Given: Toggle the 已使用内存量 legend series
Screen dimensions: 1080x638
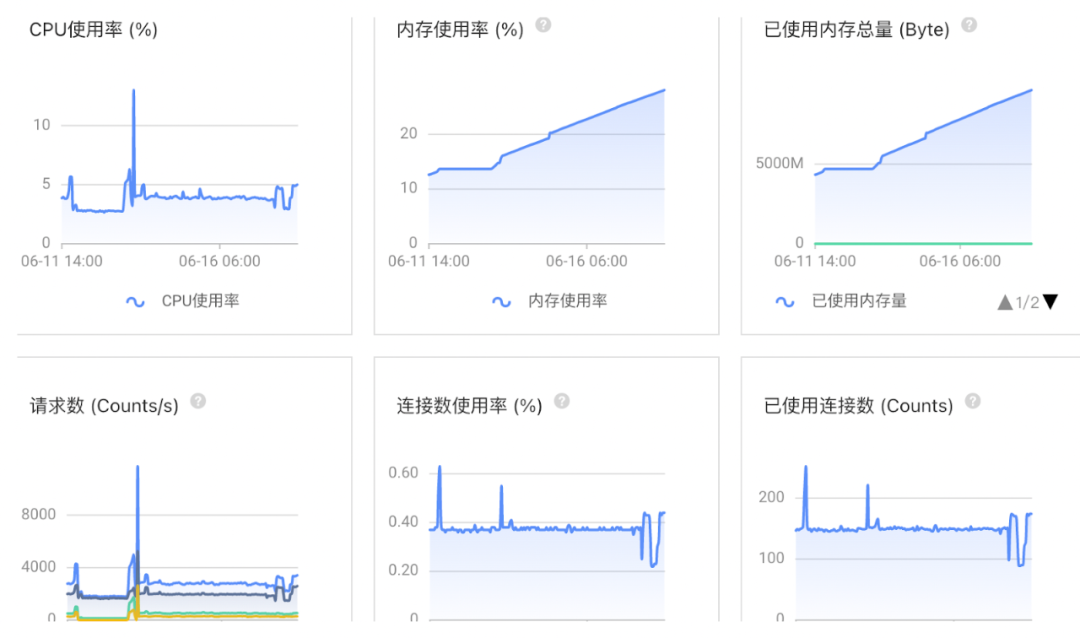Looking at the screenshot, I should pos(841,301).
